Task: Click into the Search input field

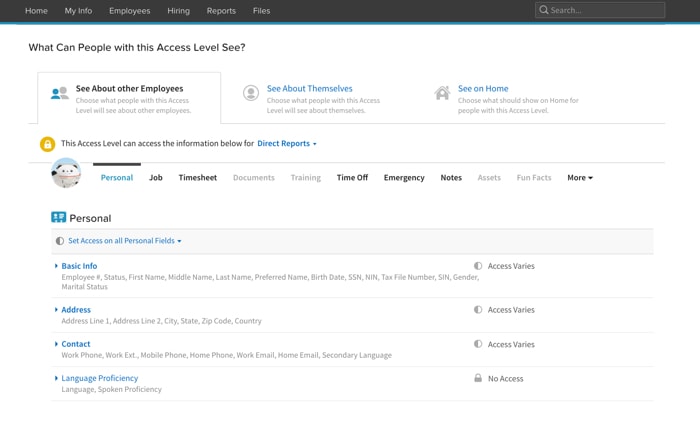Action: [x=600, y=10]
